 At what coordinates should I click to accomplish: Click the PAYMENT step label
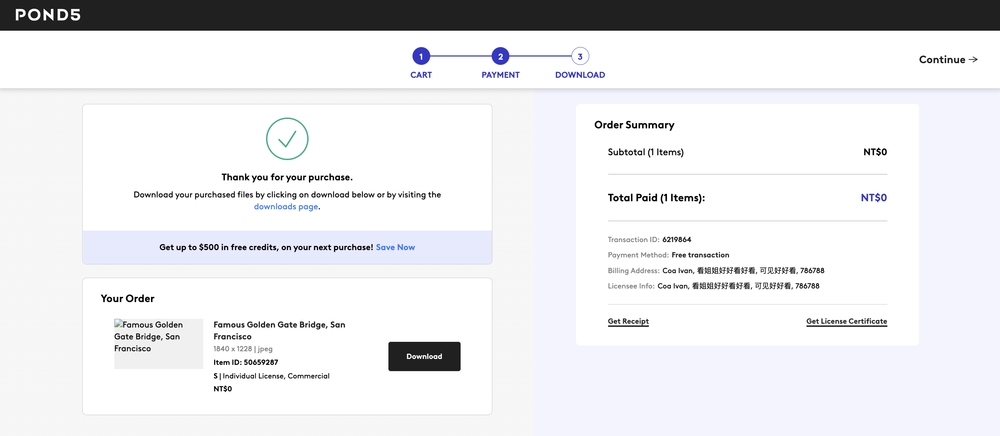point(501,75)
